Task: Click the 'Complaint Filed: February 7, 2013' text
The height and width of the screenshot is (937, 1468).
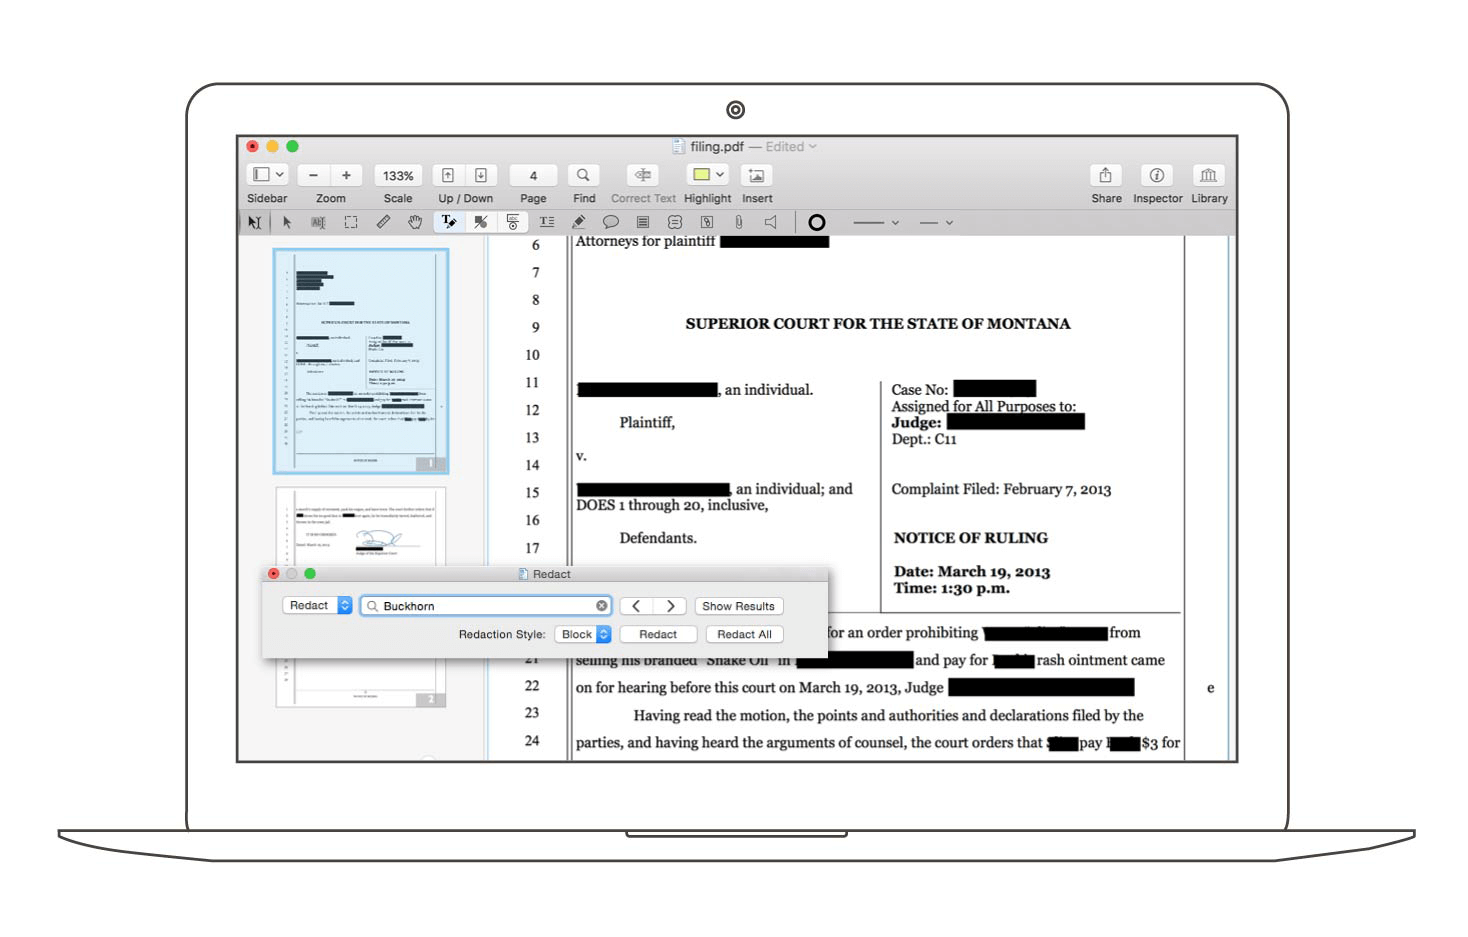Action: [x=1001, y=489]
